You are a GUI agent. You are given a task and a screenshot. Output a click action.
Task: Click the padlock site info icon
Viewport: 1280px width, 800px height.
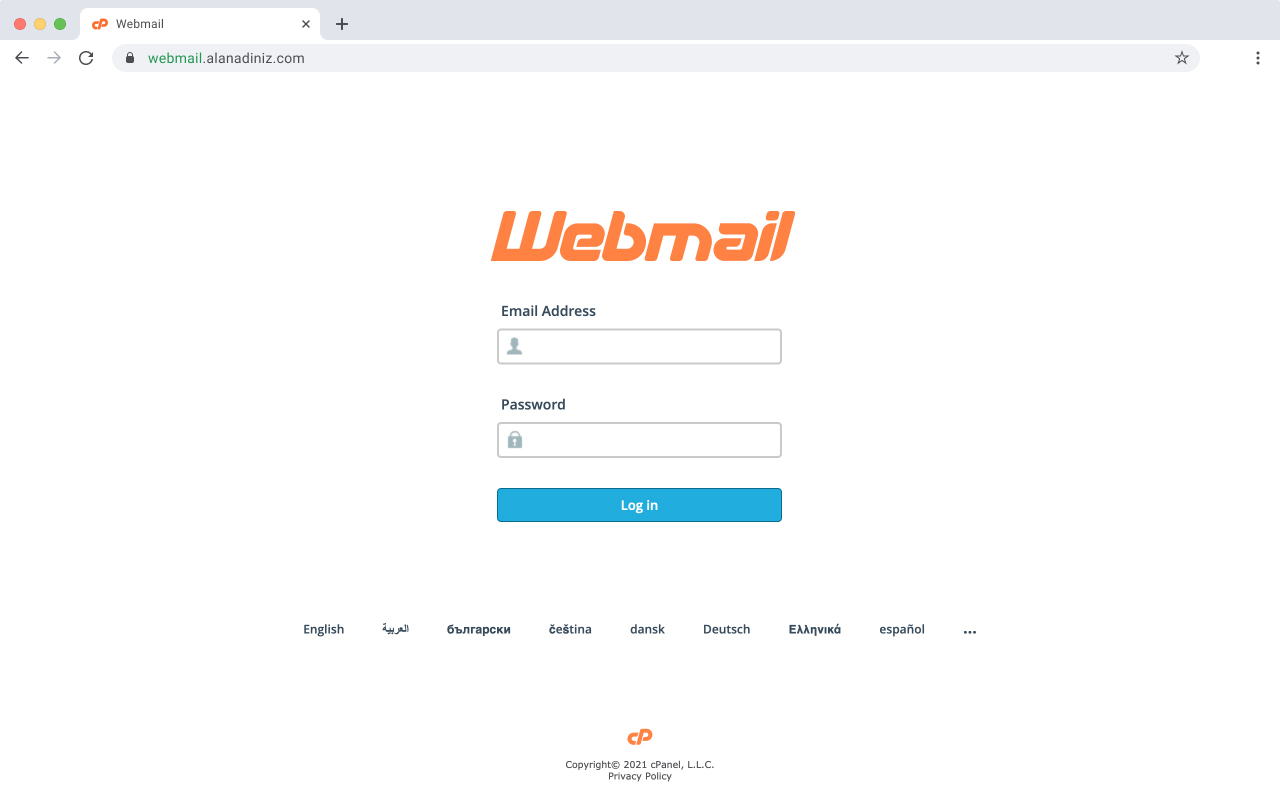(130, 58)
